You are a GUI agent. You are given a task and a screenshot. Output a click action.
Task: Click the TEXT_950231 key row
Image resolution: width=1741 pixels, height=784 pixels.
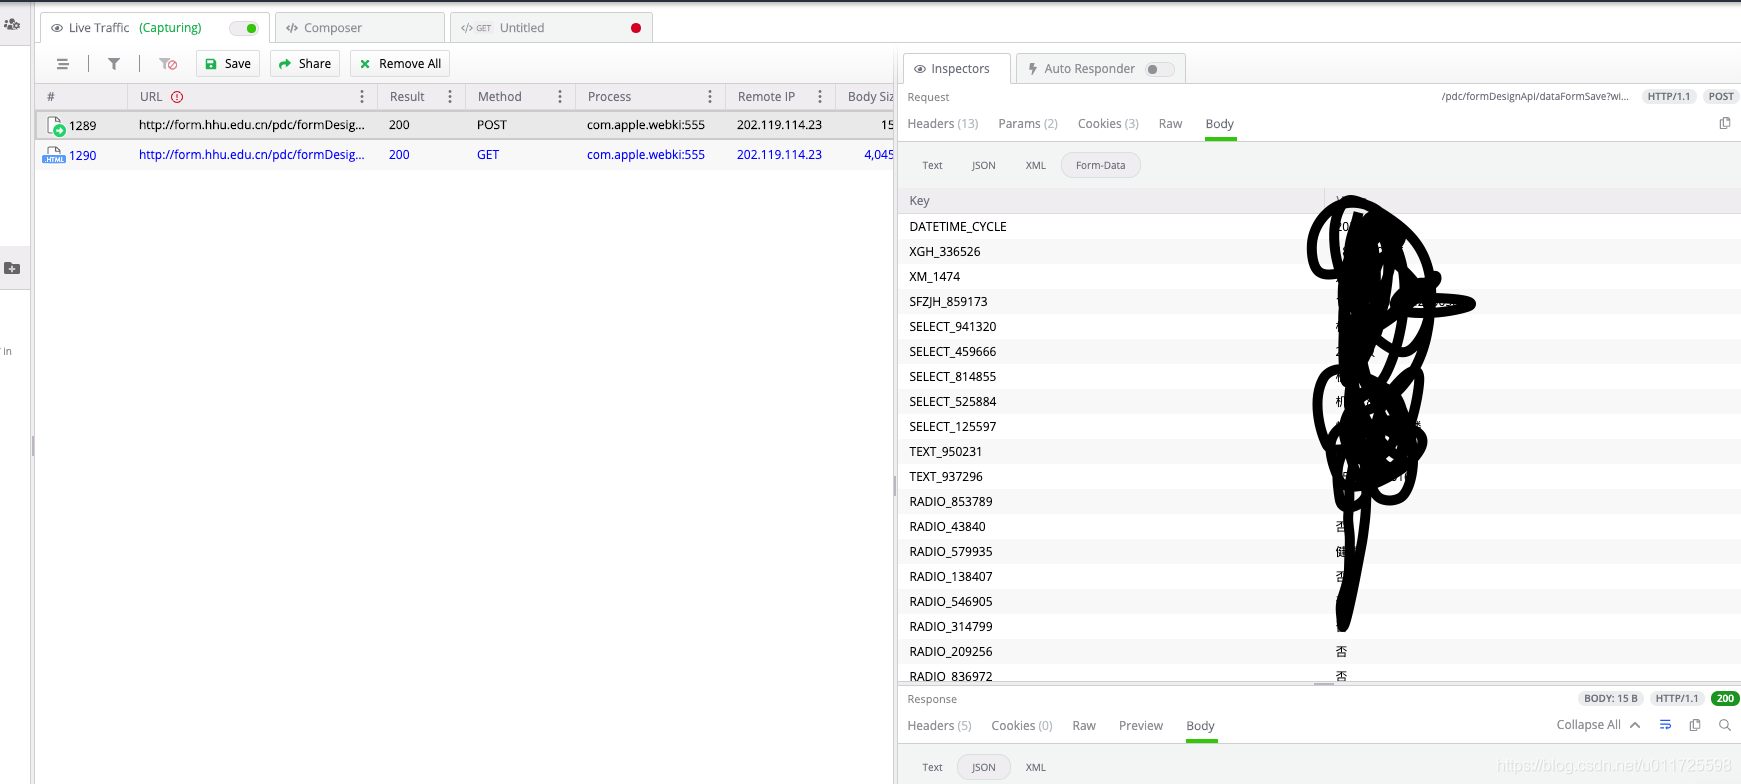[x=1319, y=452]
